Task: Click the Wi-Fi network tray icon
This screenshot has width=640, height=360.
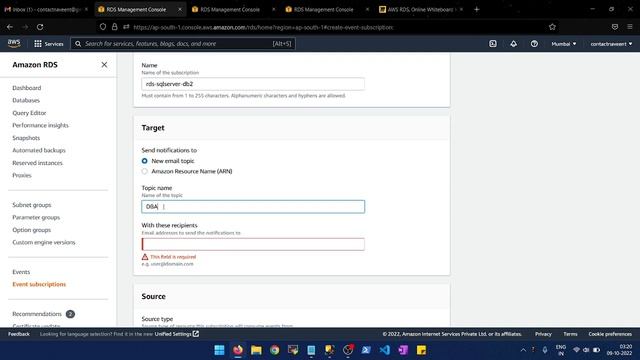Action: tap(576, 350)
